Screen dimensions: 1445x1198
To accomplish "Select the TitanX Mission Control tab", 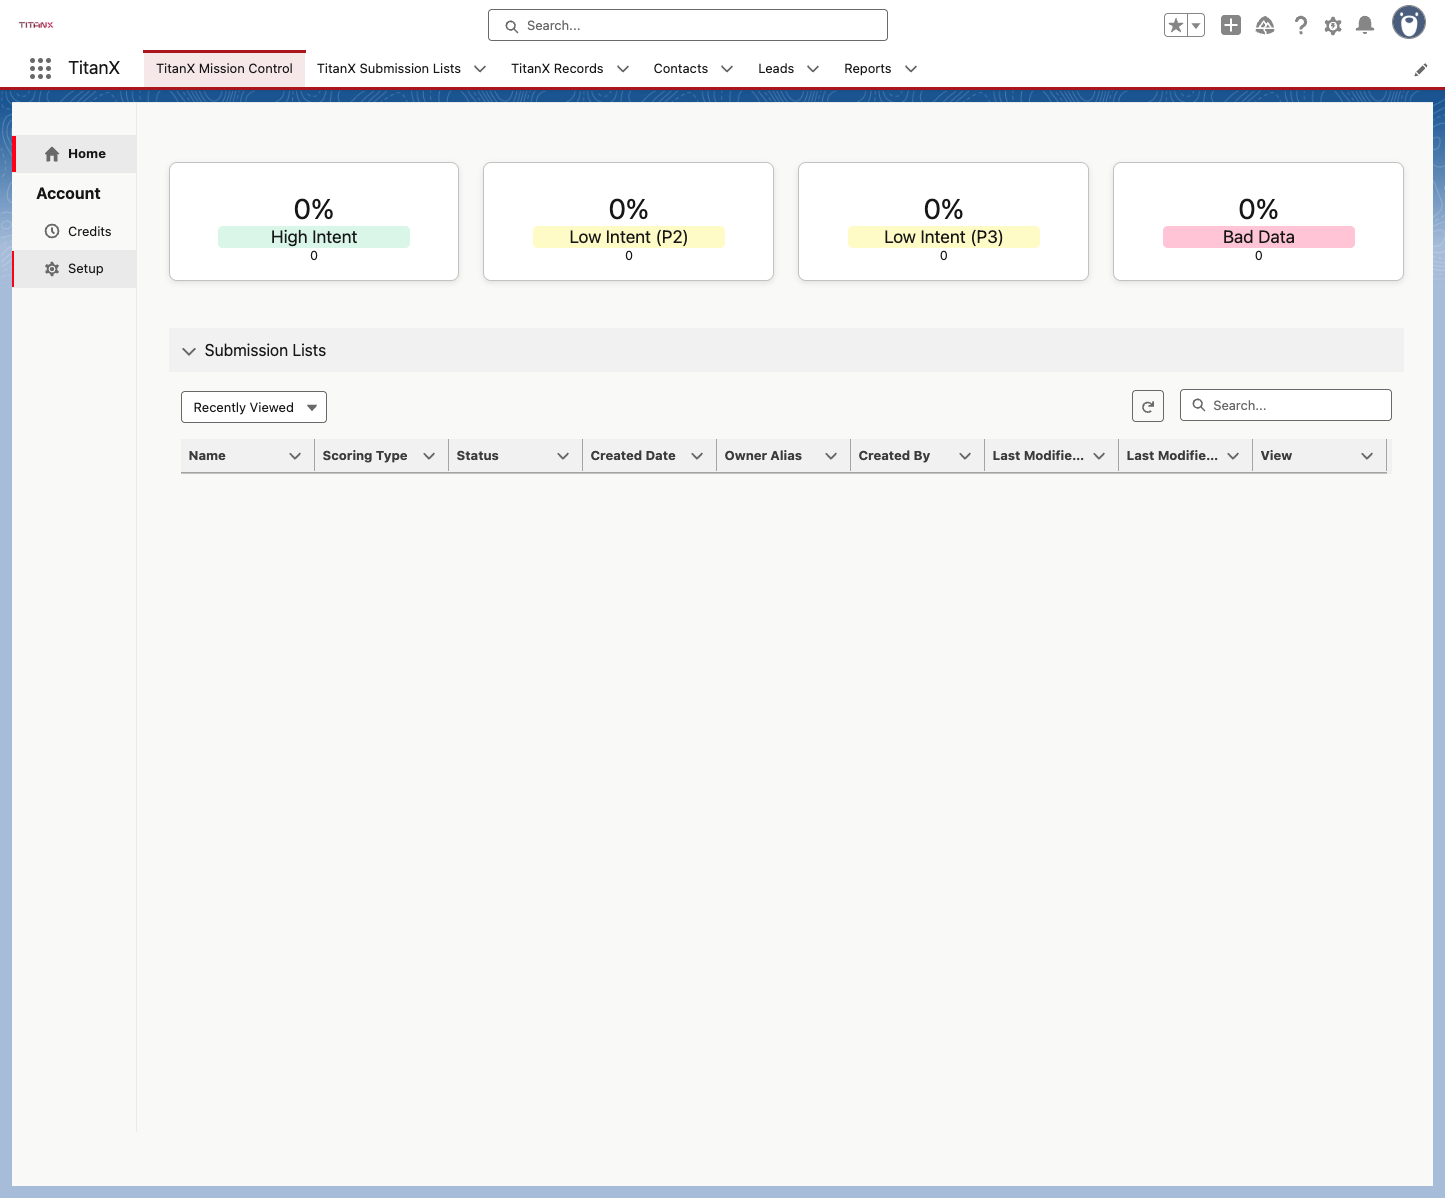I will click(224, 69).
